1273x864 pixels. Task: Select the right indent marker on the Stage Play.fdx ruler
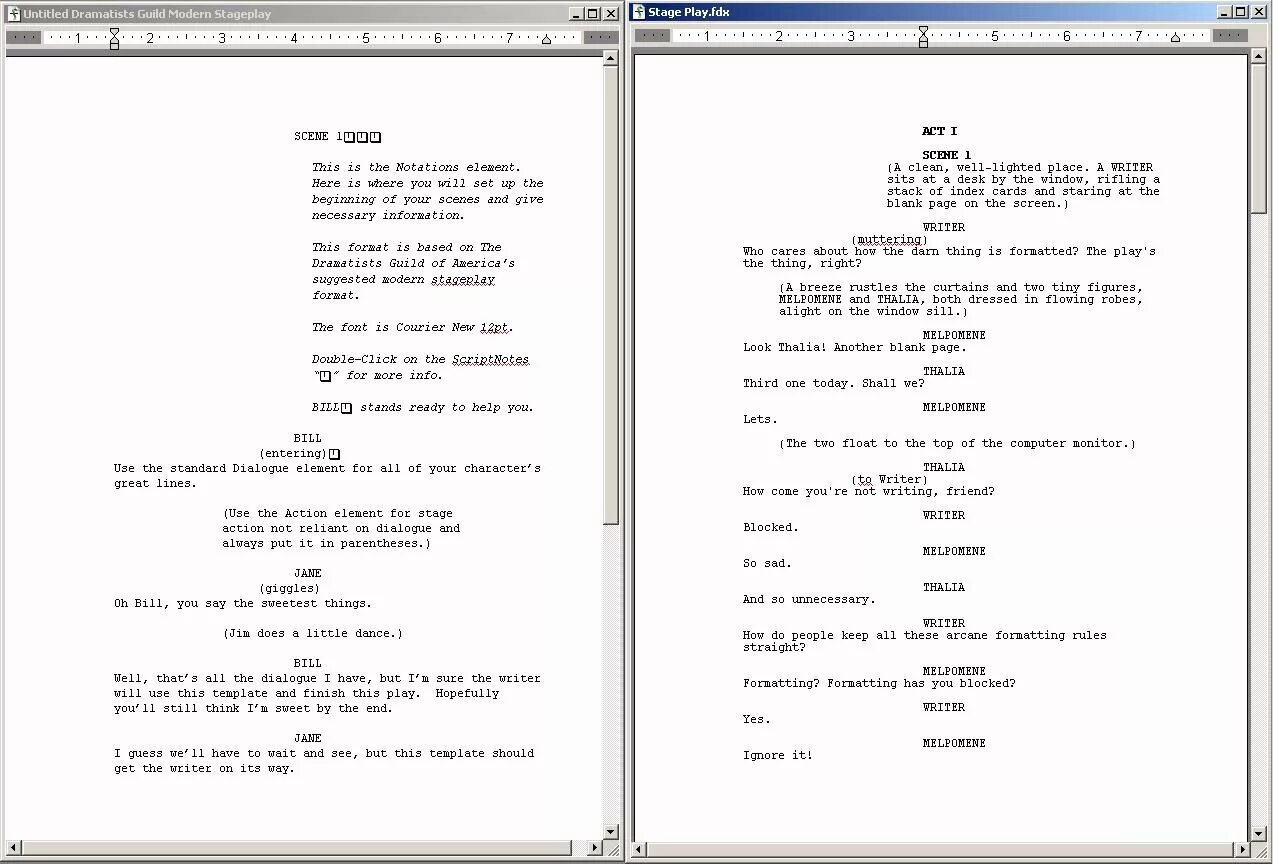1175,37
